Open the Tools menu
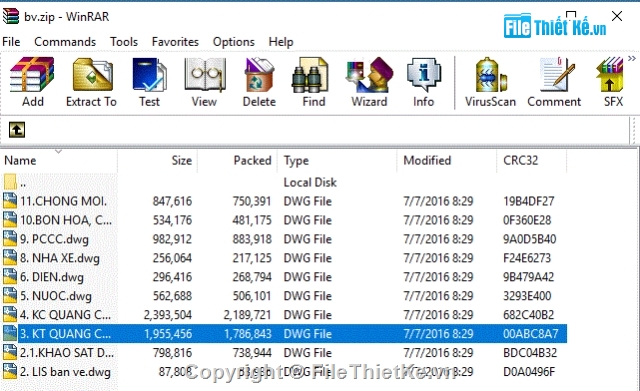Image resolution: width=640 pixels, height=391 pixels. click(124, 42)
